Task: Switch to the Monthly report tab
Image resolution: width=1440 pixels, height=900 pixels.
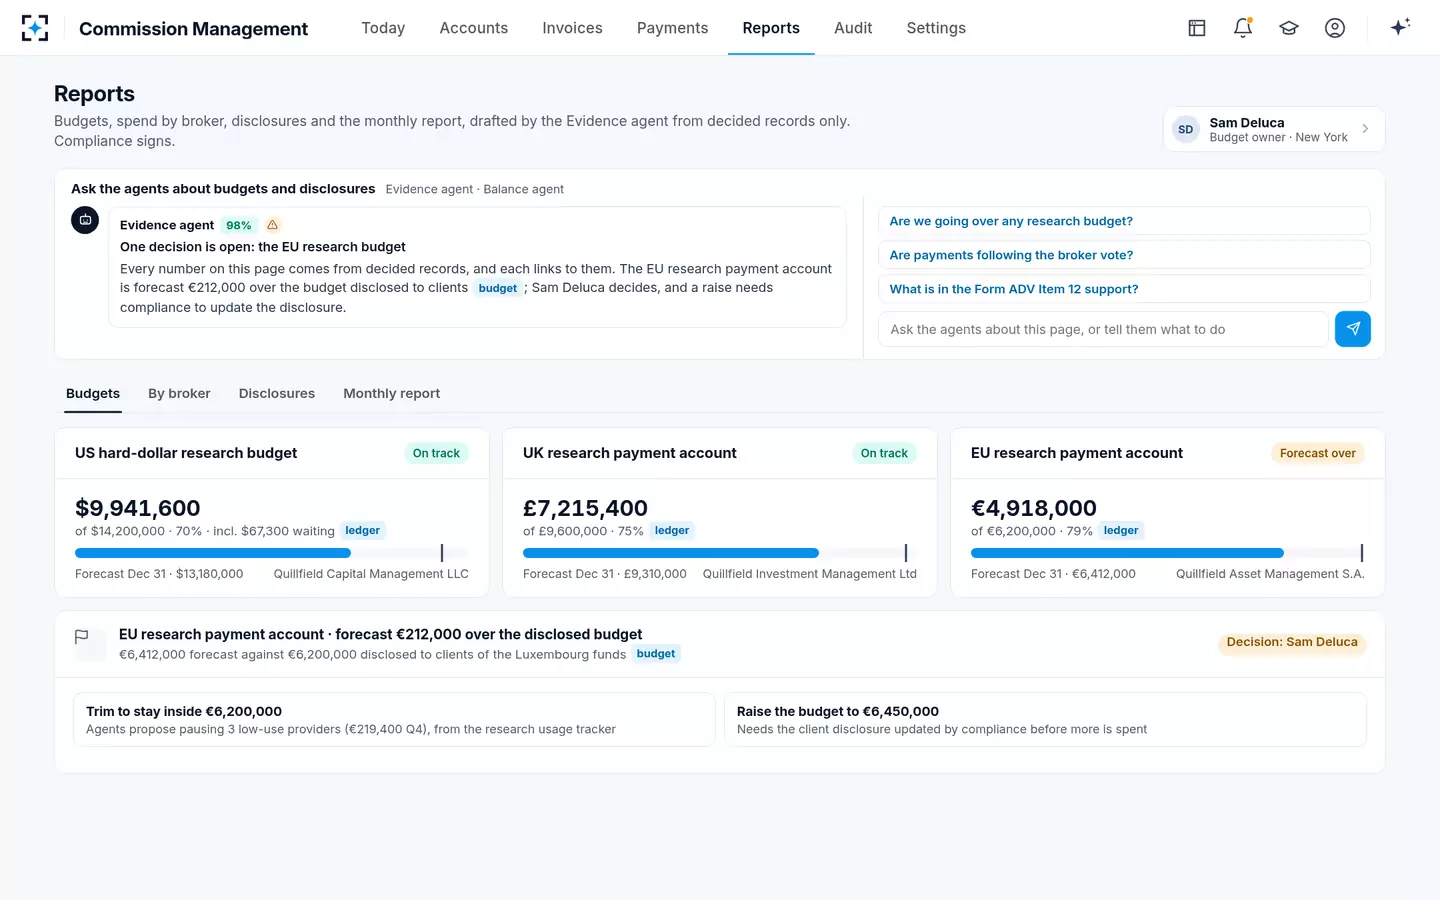Action: point(391,393)
